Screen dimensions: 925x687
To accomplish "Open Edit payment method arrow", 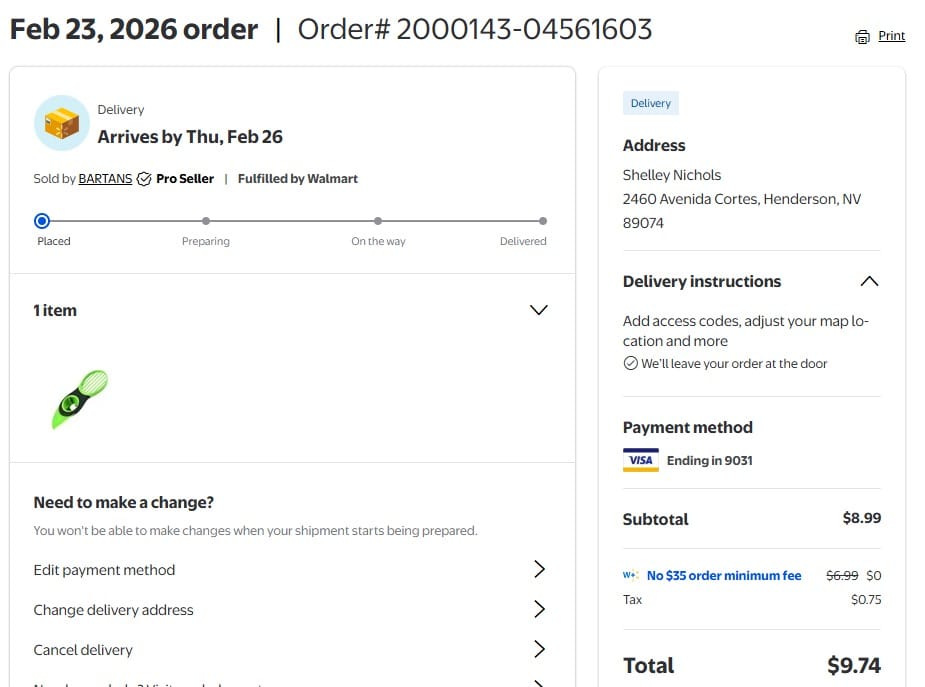I will pyautogui.click(x=539, y=570).
